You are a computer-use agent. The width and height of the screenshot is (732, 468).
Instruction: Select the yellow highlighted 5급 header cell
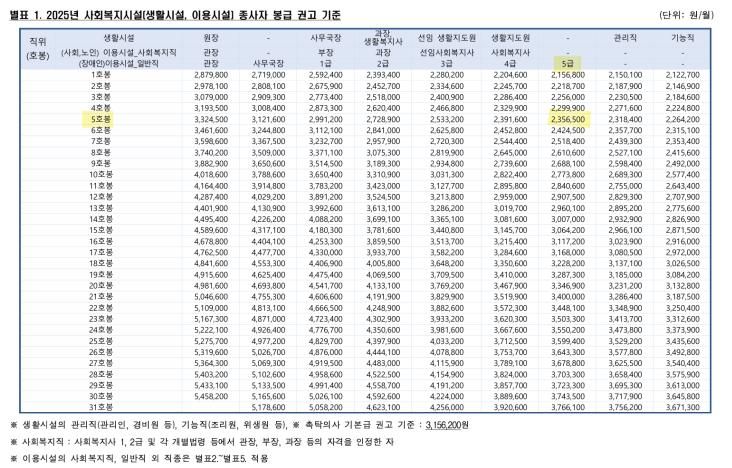pos(567,63)
